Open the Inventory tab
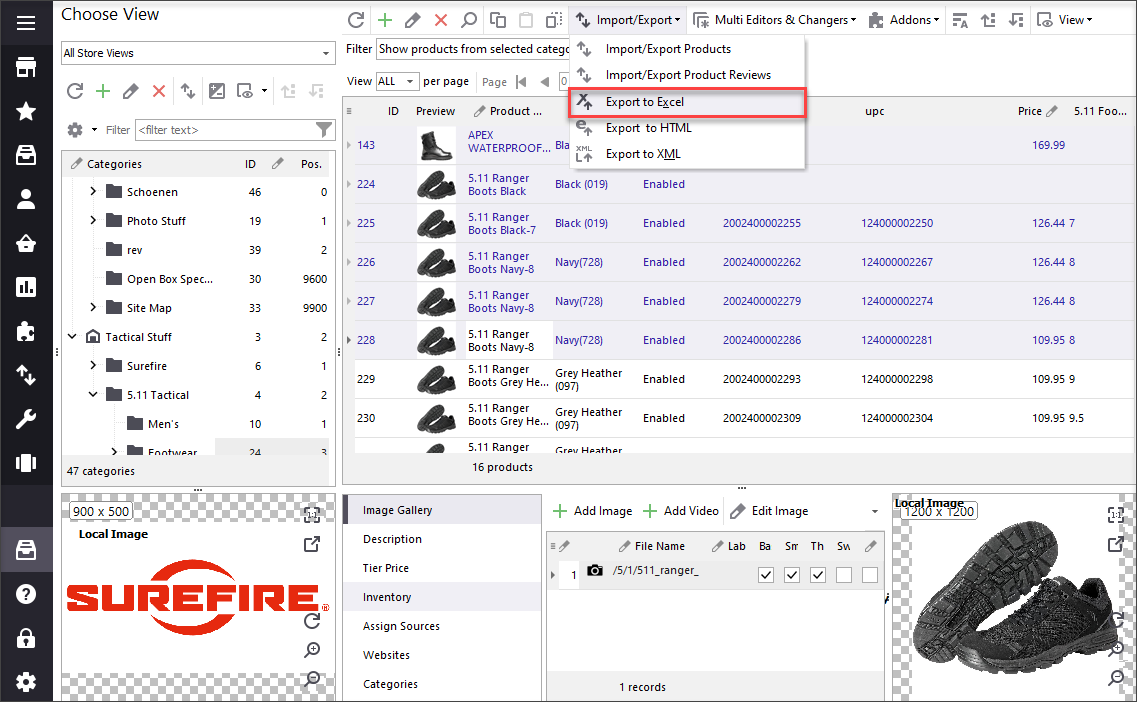 tap(442, 597)
